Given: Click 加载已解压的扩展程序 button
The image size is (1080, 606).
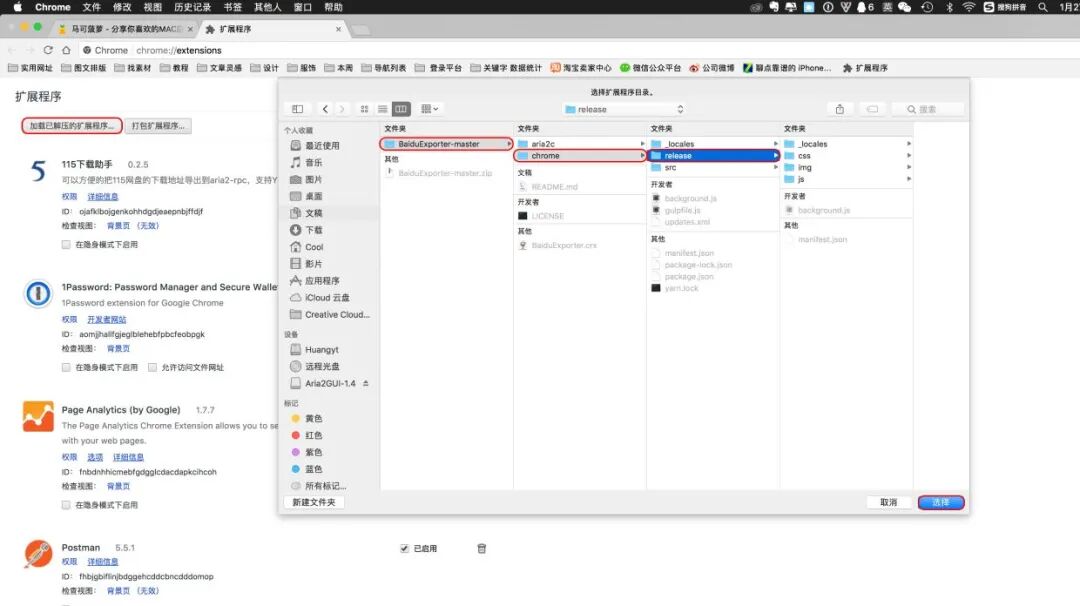Looking at the screenshot, I should click(71, 128).
